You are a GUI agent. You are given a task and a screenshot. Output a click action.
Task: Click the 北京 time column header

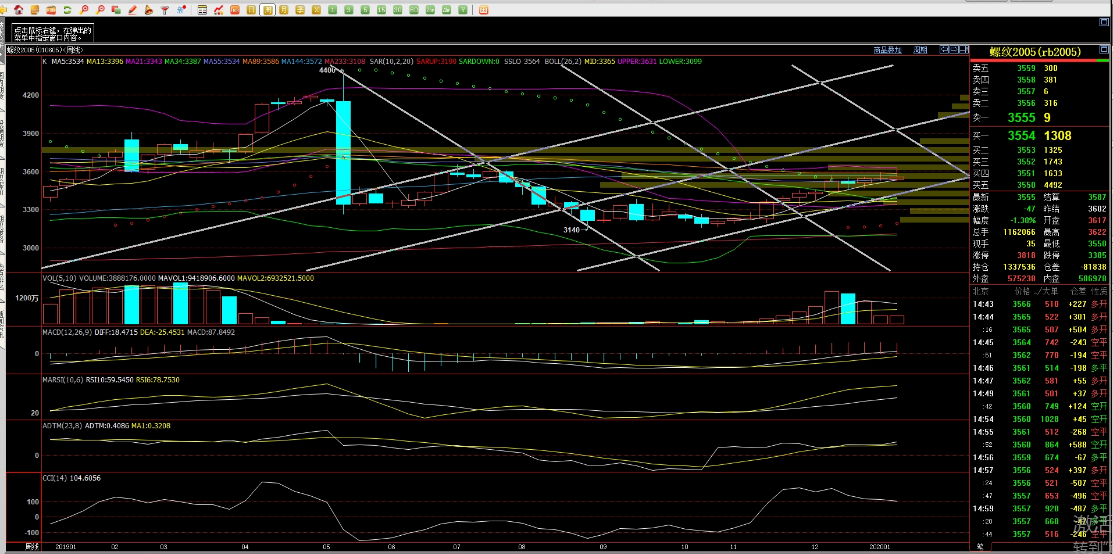pos(983,291)
